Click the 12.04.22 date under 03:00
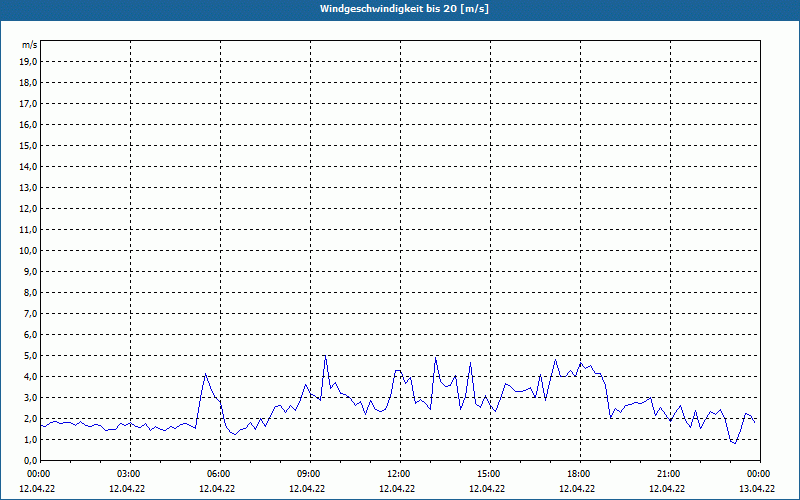The width and height of the screenshot is (800, 500). (127, 488)
